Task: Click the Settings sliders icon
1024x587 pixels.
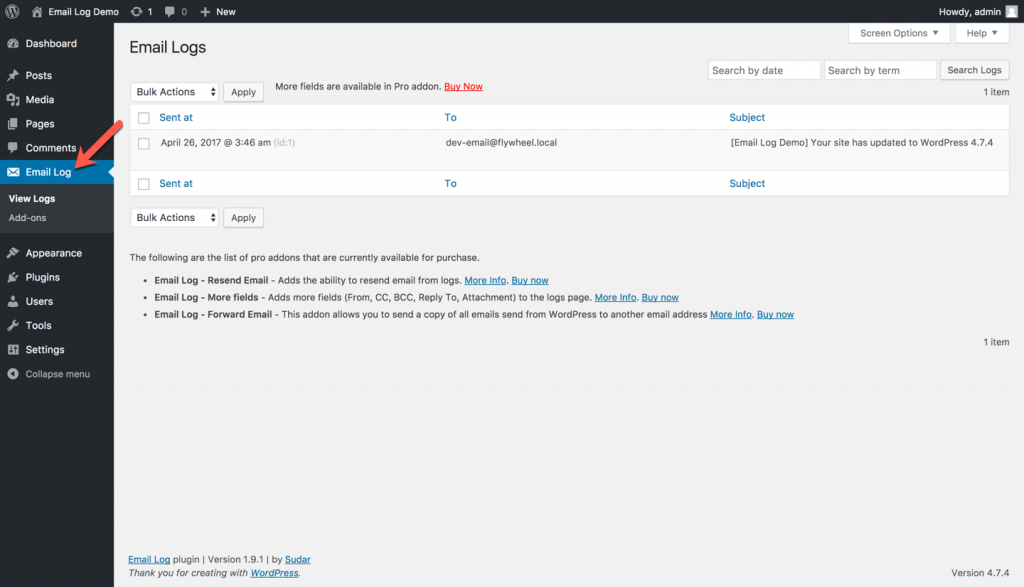Action: point(13,350)
